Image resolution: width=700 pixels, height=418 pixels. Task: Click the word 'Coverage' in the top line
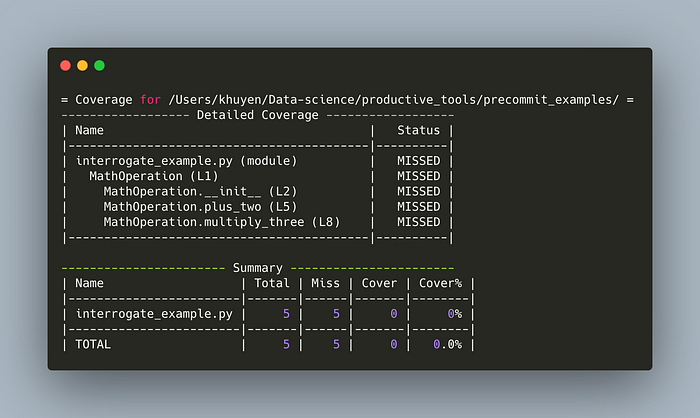tap(104, 100)
